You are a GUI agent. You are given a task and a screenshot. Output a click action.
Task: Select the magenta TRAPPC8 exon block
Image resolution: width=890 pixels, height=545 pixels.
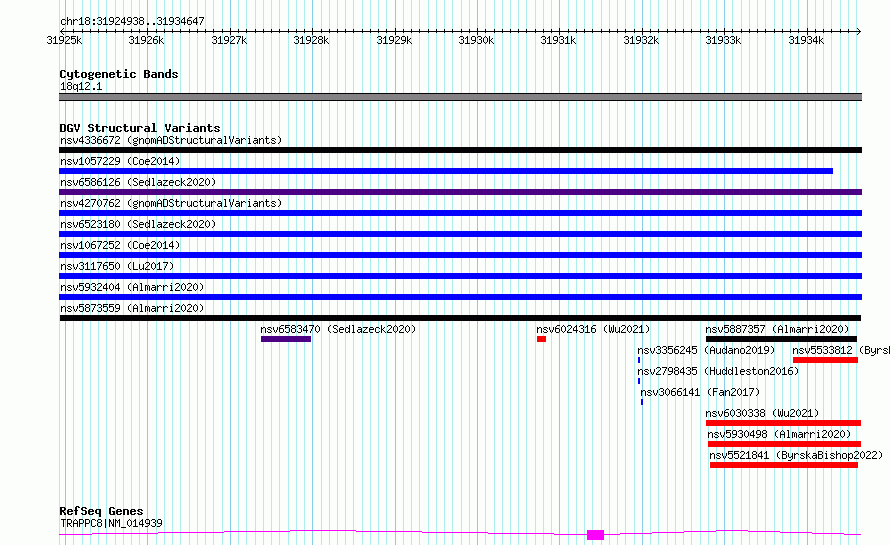(595, 535)
